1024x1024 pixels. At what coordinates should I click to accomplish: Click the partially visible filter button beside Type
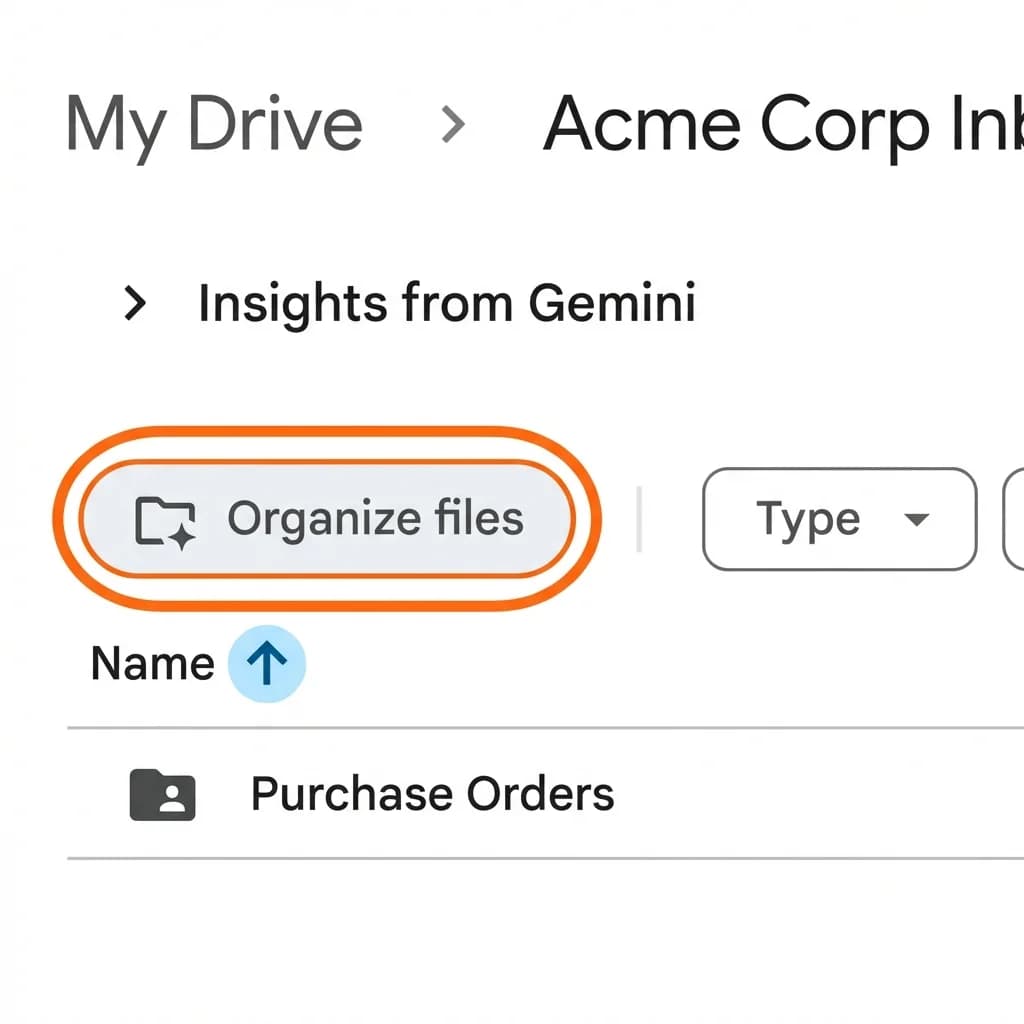tap(1016, 520)
